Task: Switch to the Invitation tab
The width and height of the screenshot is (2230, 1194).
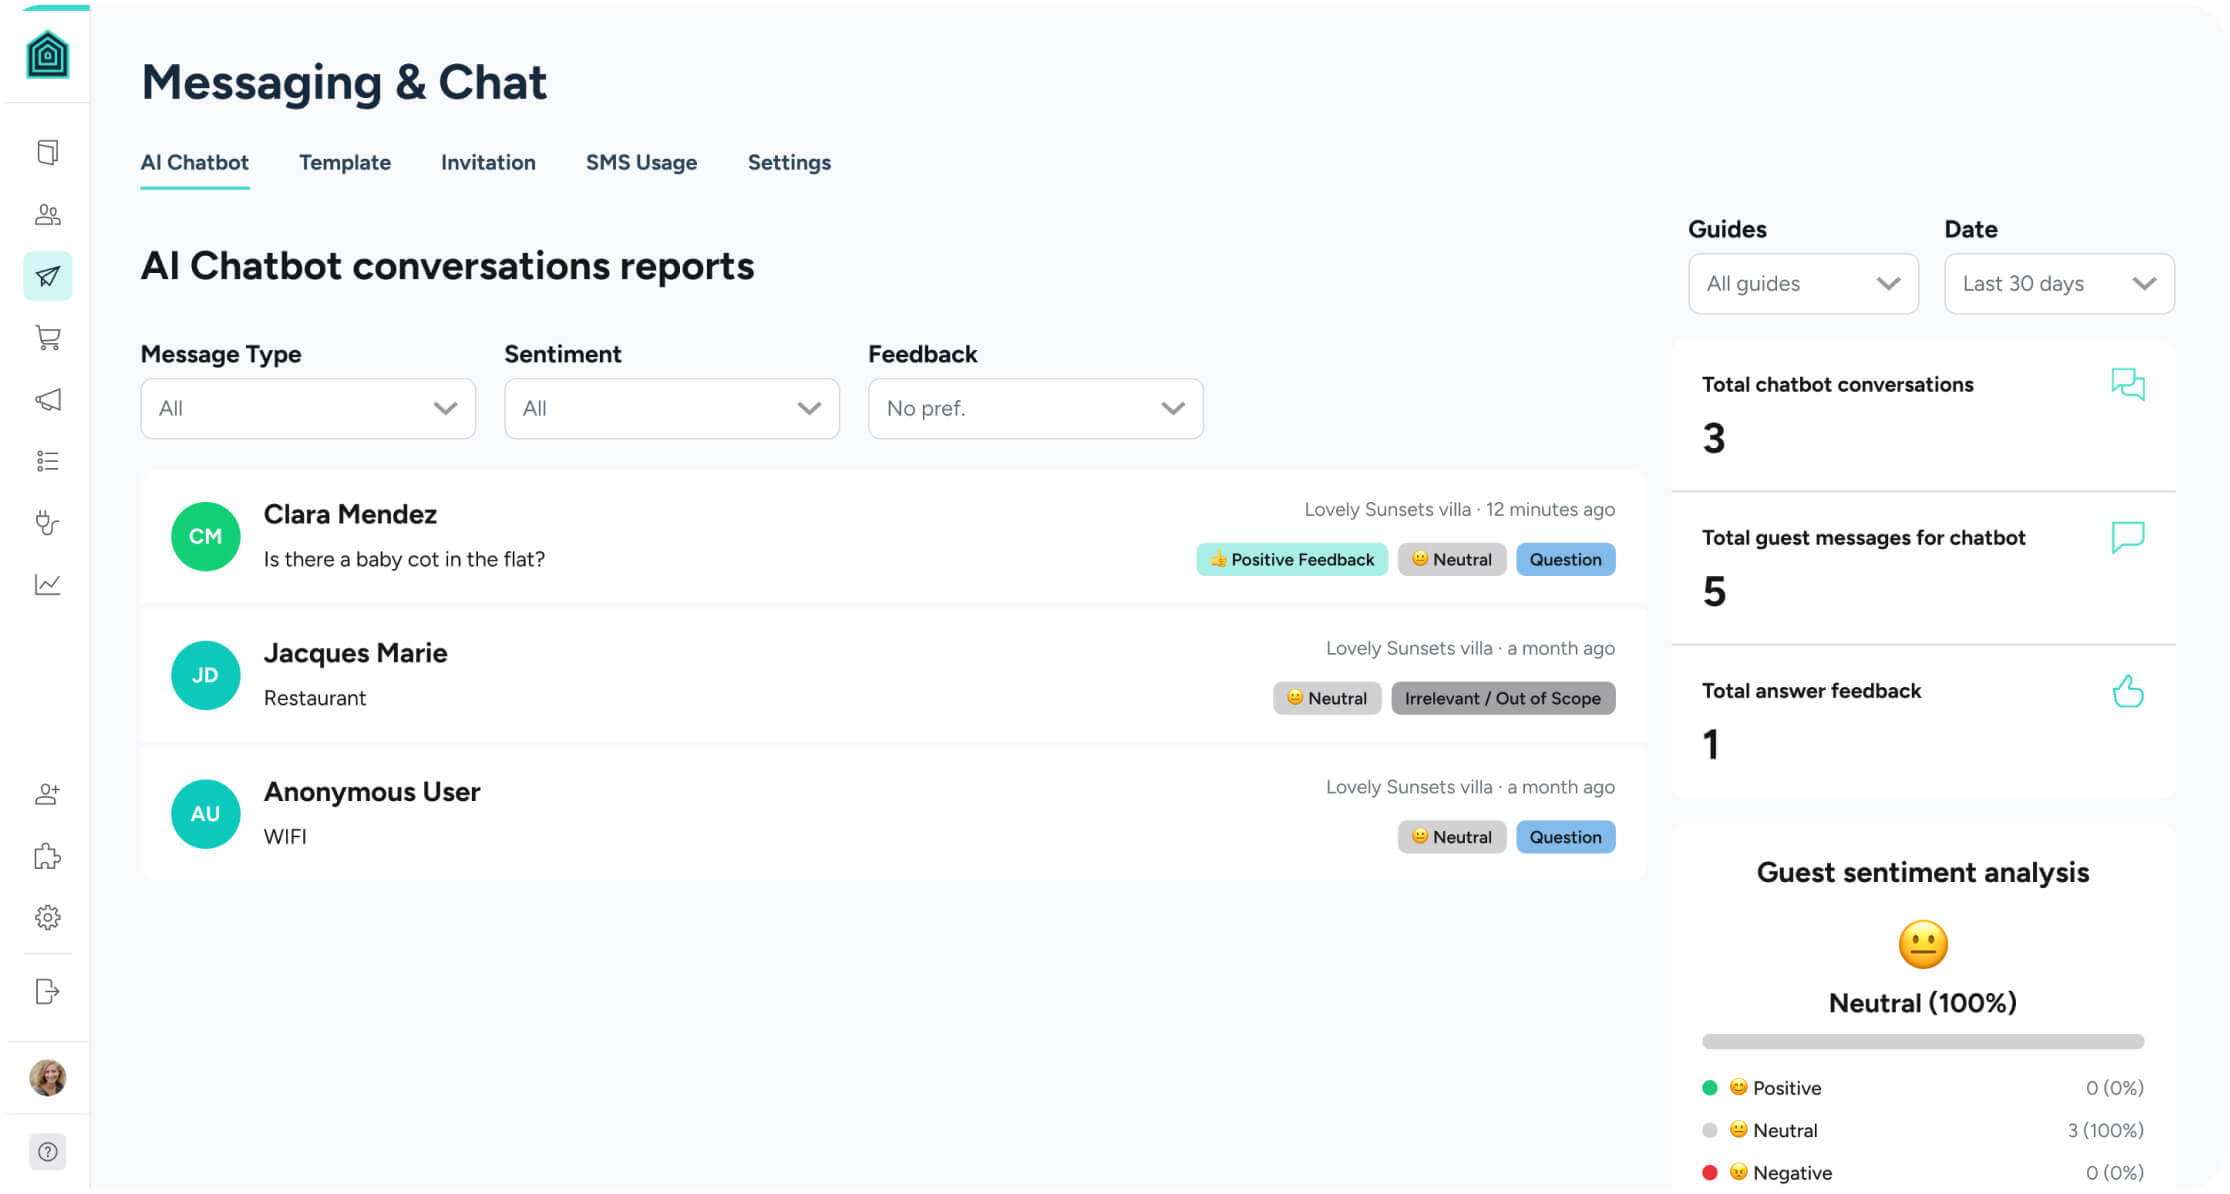Action: (x=488, y=162)
